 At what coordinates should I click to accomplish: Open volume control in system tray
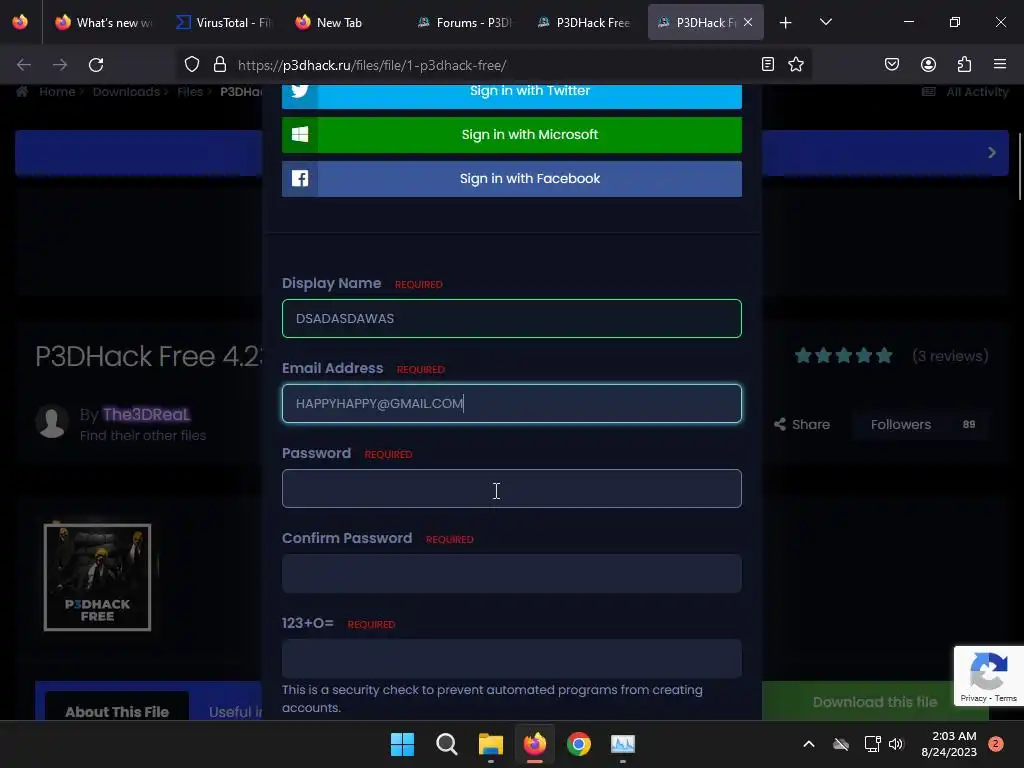coord(896,744)
